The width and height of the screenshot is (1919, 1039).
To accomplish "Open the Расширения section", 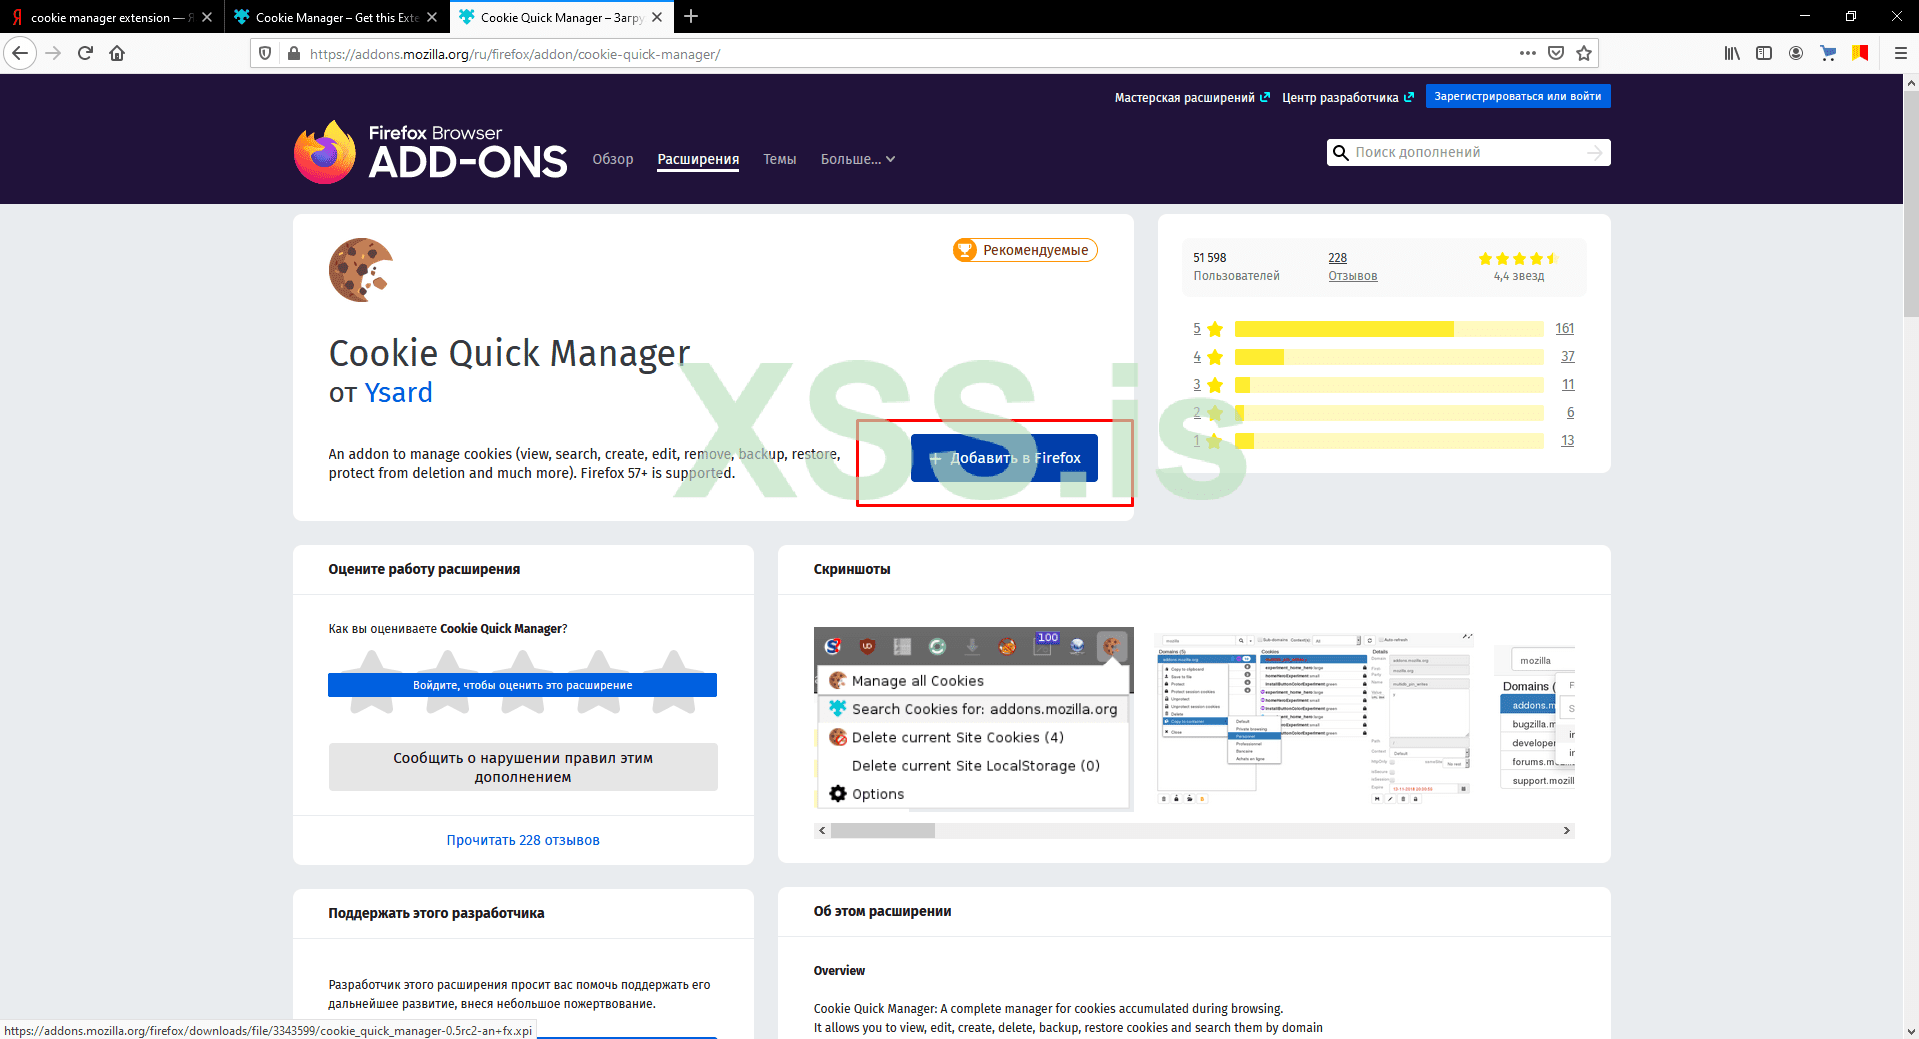I will 698,159.
